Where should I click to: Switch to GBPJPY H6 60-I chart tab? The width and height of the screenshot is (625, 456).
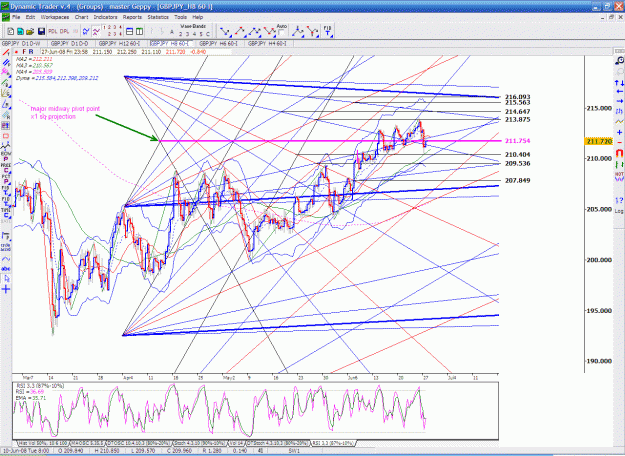pos(218,43)
